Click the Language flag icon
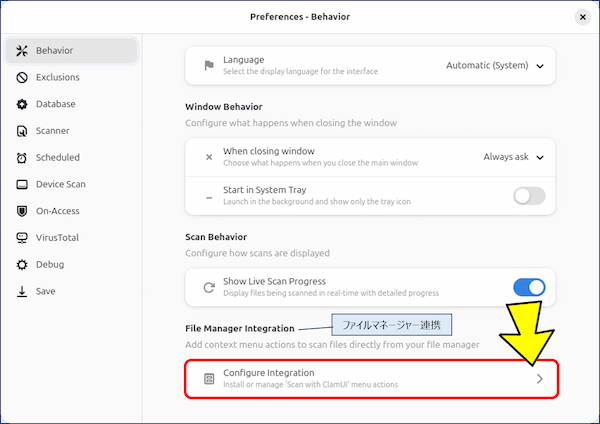 pyautogui.click(x=209, y=65)
